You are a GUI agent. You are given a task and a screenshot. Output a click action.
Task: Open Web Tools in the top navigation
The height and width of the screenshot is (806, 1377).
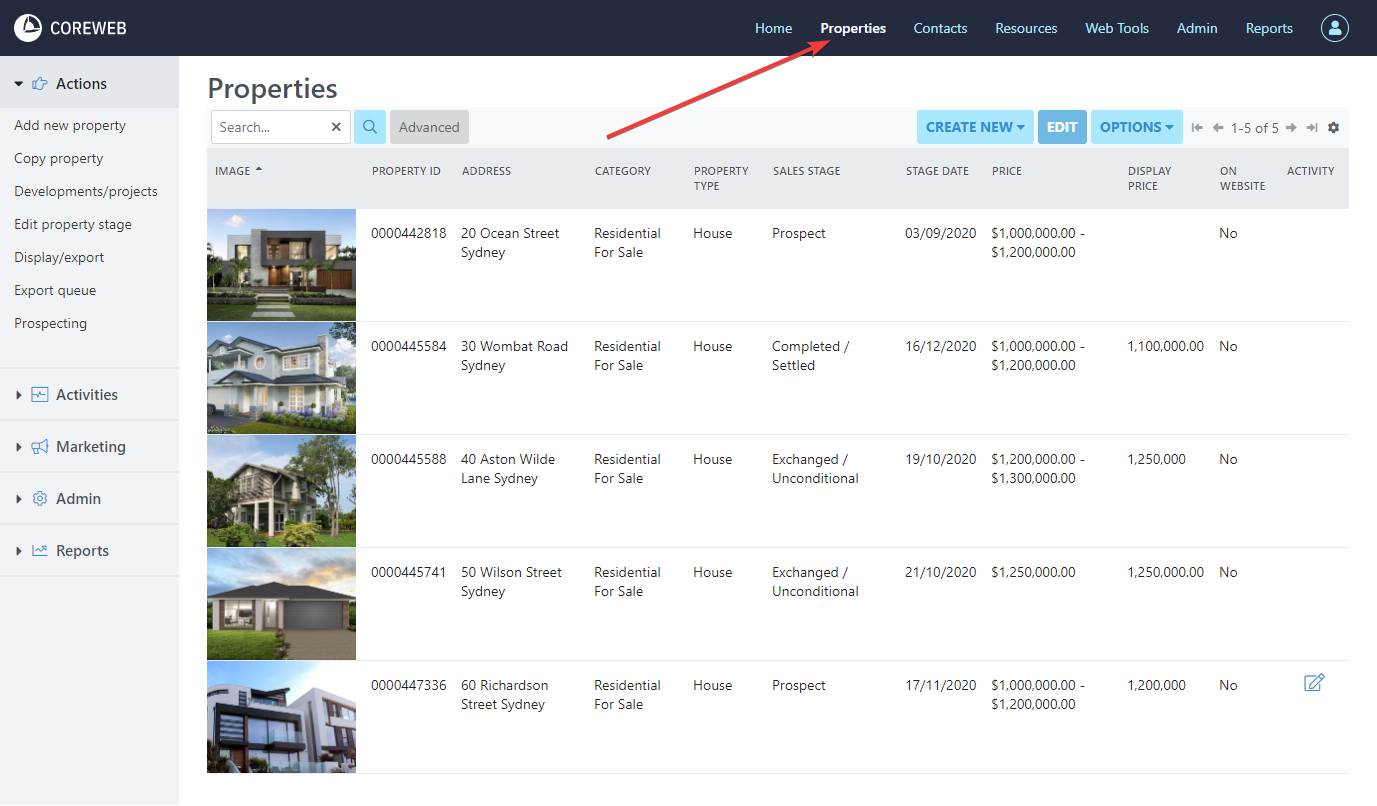1117,28
